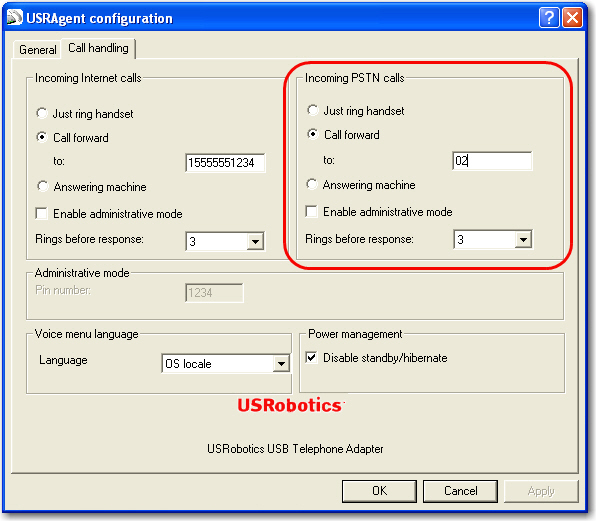Click the help question mark button
Viewport: 596px width, 521px height.
549,18
